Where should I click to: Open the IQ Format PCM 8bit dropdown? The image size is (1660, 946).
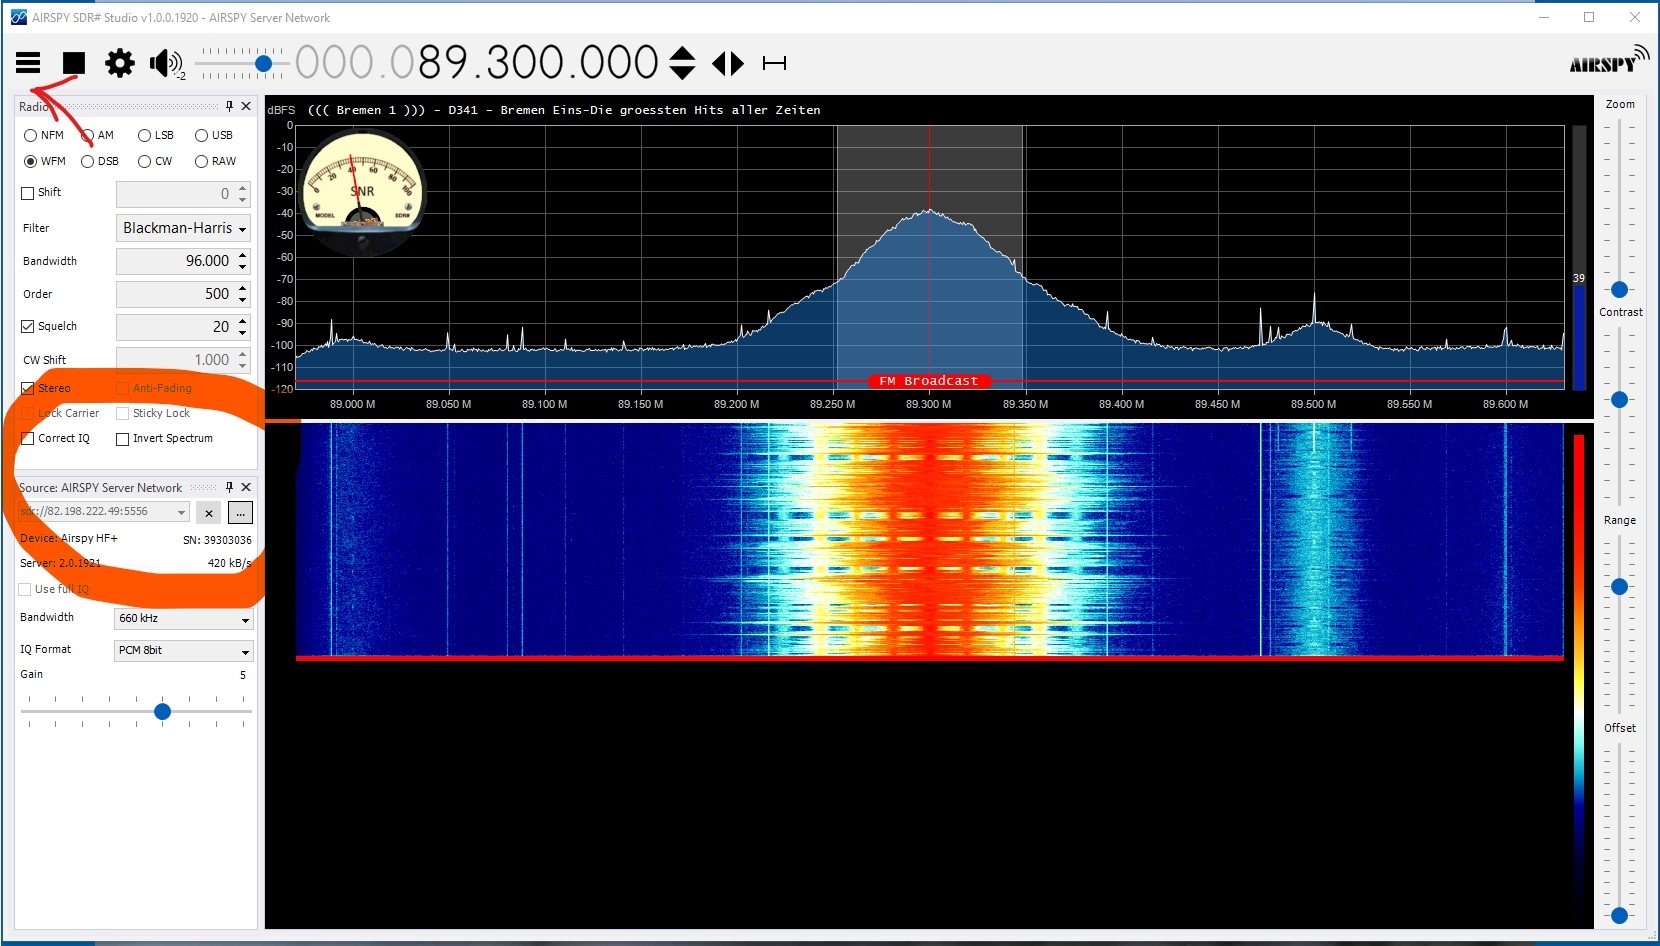click(x=183, y=651)
